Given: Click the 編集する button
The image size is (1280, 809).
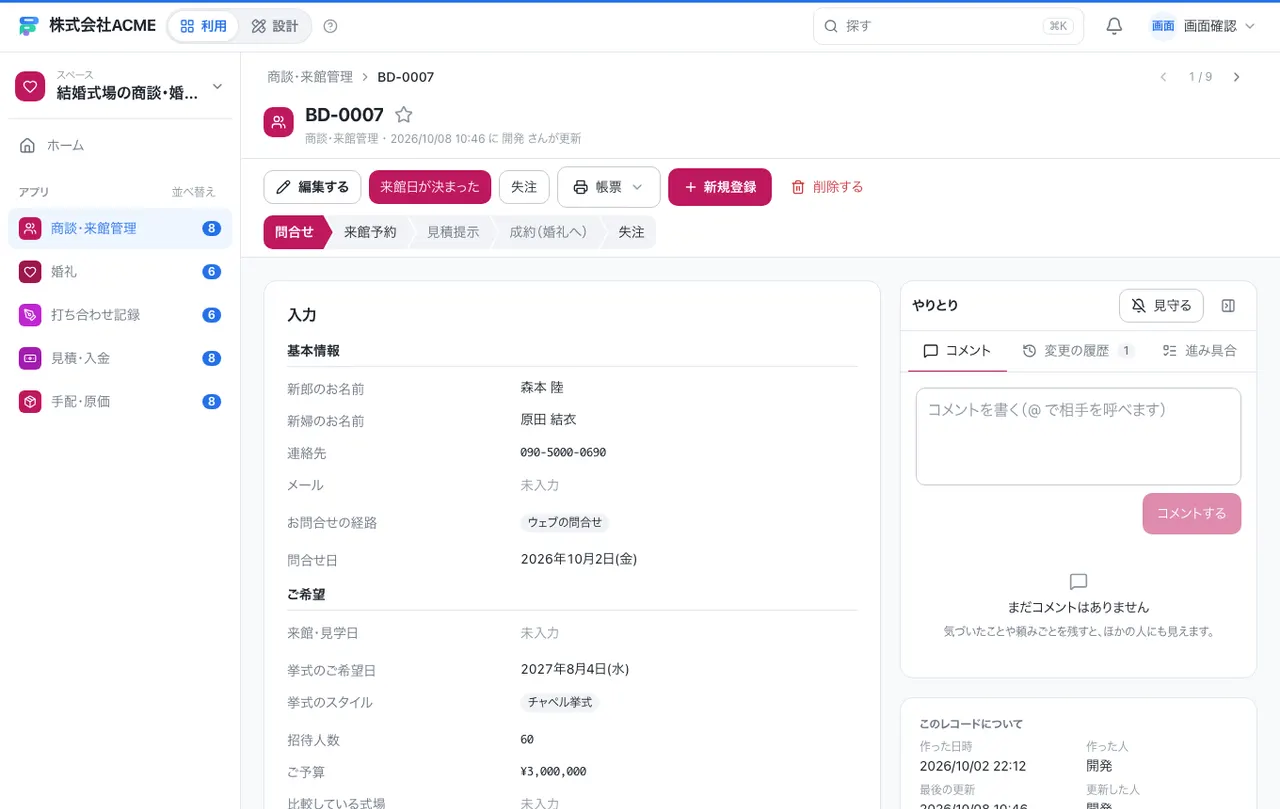Looking at the screenshot, I should (312, 187).
